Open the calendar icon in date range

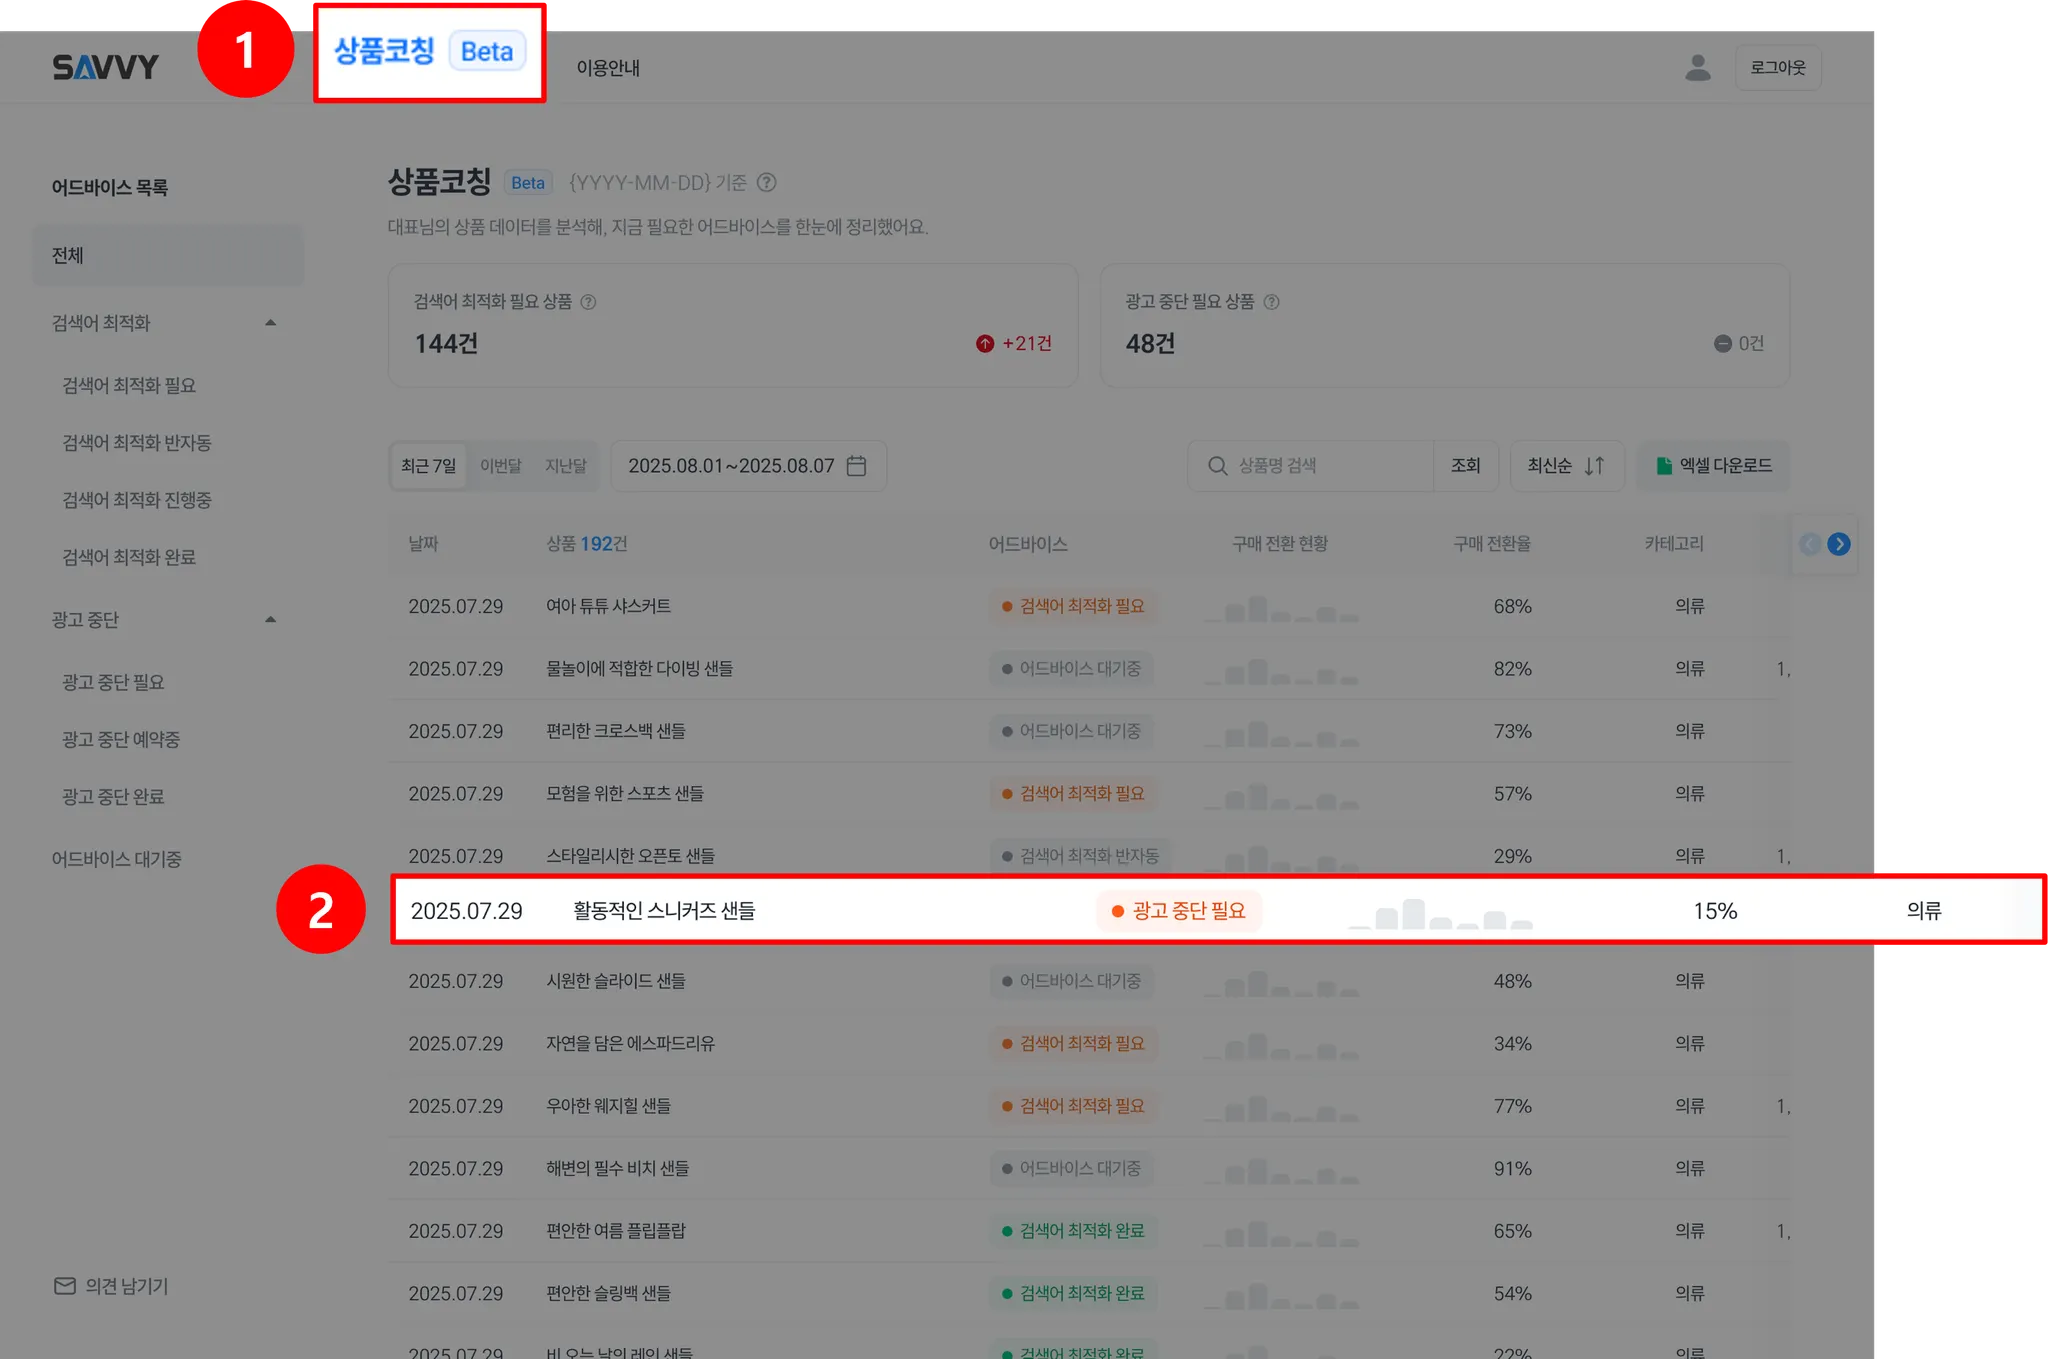coord(856,466)
